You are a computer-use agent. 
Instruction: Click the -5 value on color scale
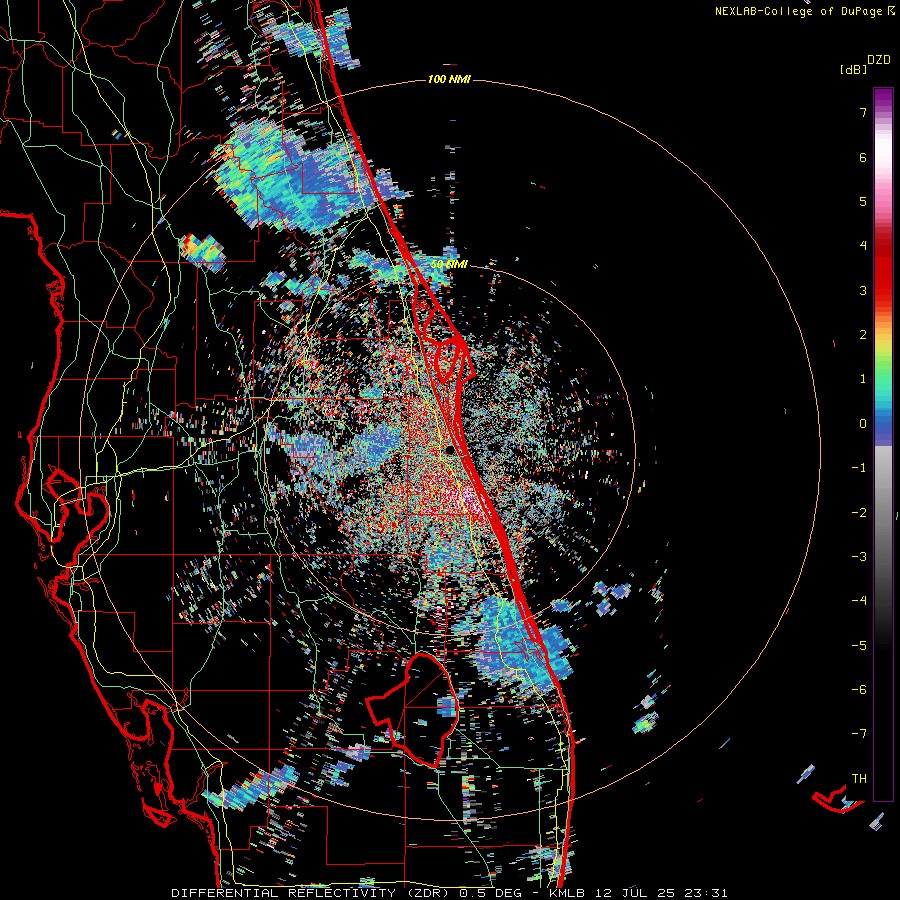(859, 646)
